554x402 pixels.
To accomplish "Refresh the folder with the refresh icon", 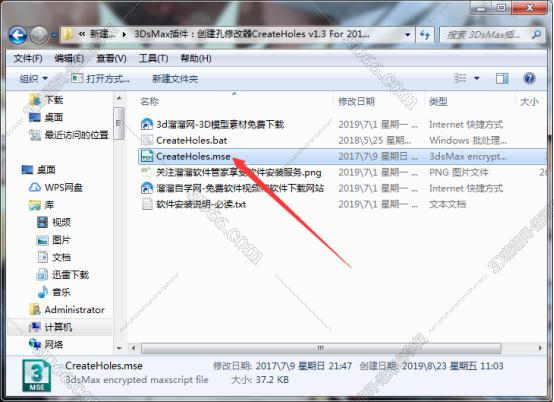I will [x=425, y=35].
